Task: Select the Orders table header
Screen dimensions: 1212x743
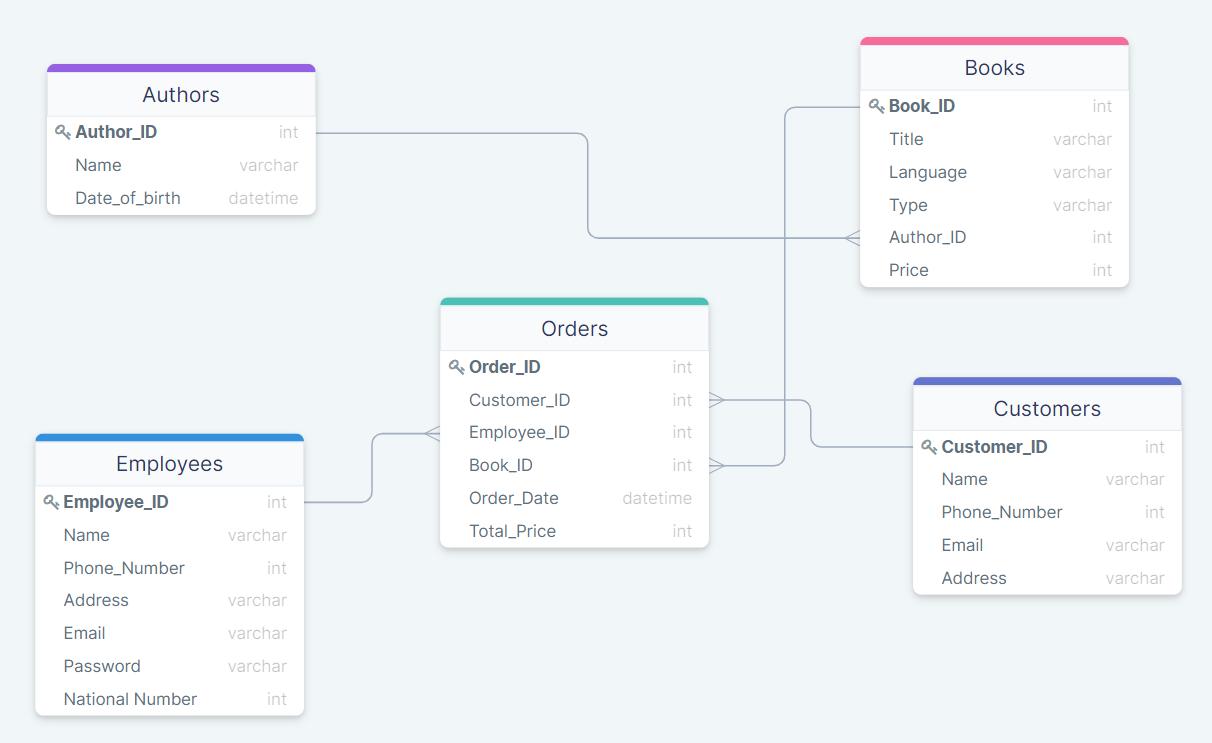Action: [574, 328]
